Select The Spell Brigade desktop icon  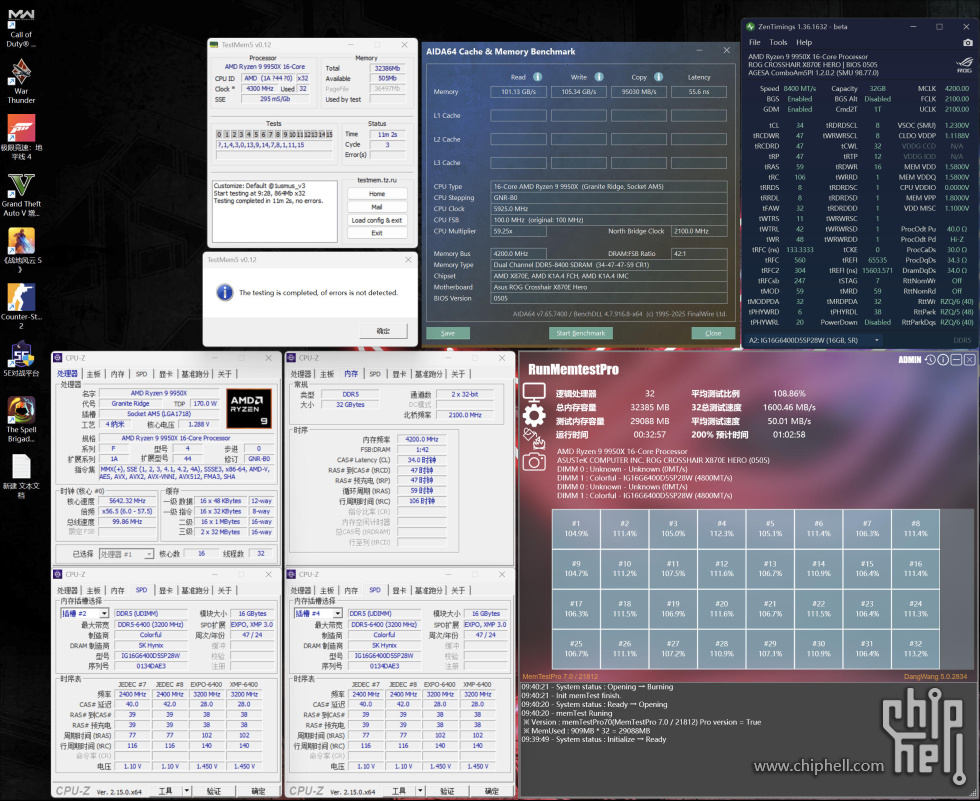21,419
